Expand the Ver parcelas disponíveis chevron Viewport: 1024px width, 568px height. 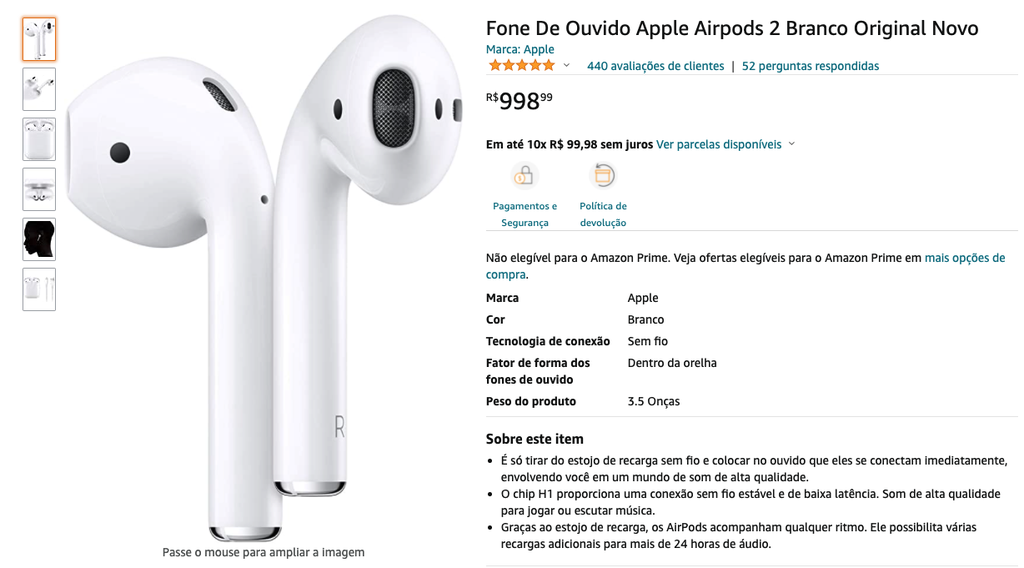tap(792, 144)
